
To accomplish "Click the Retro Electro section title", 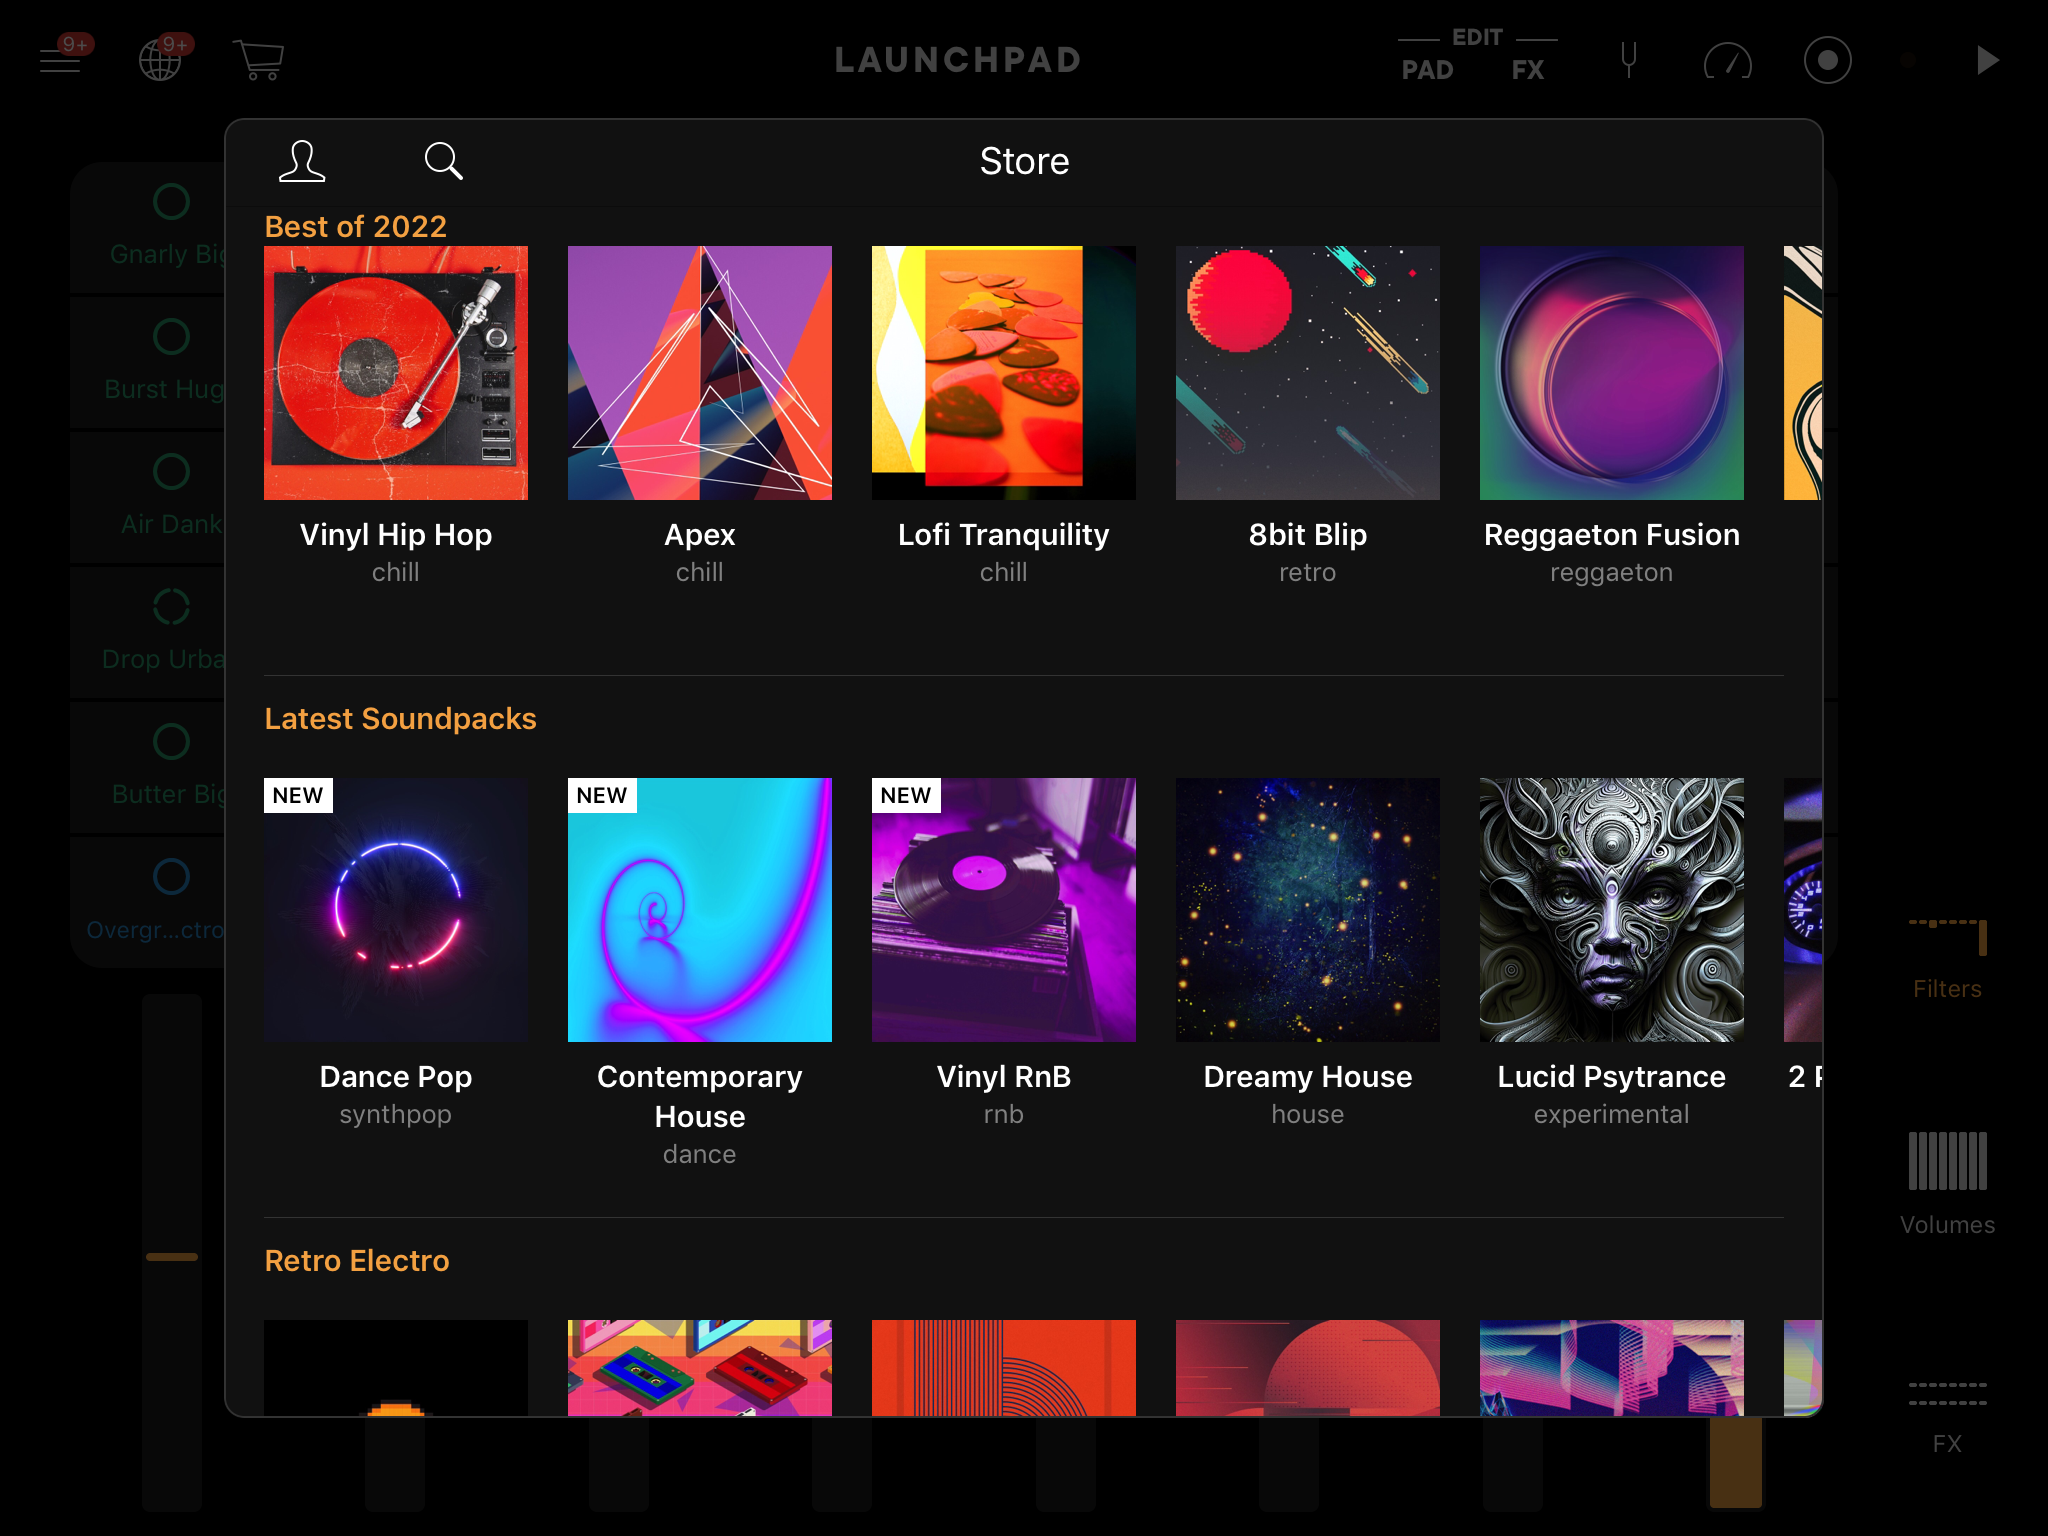I will click(x=357, y=1261).
